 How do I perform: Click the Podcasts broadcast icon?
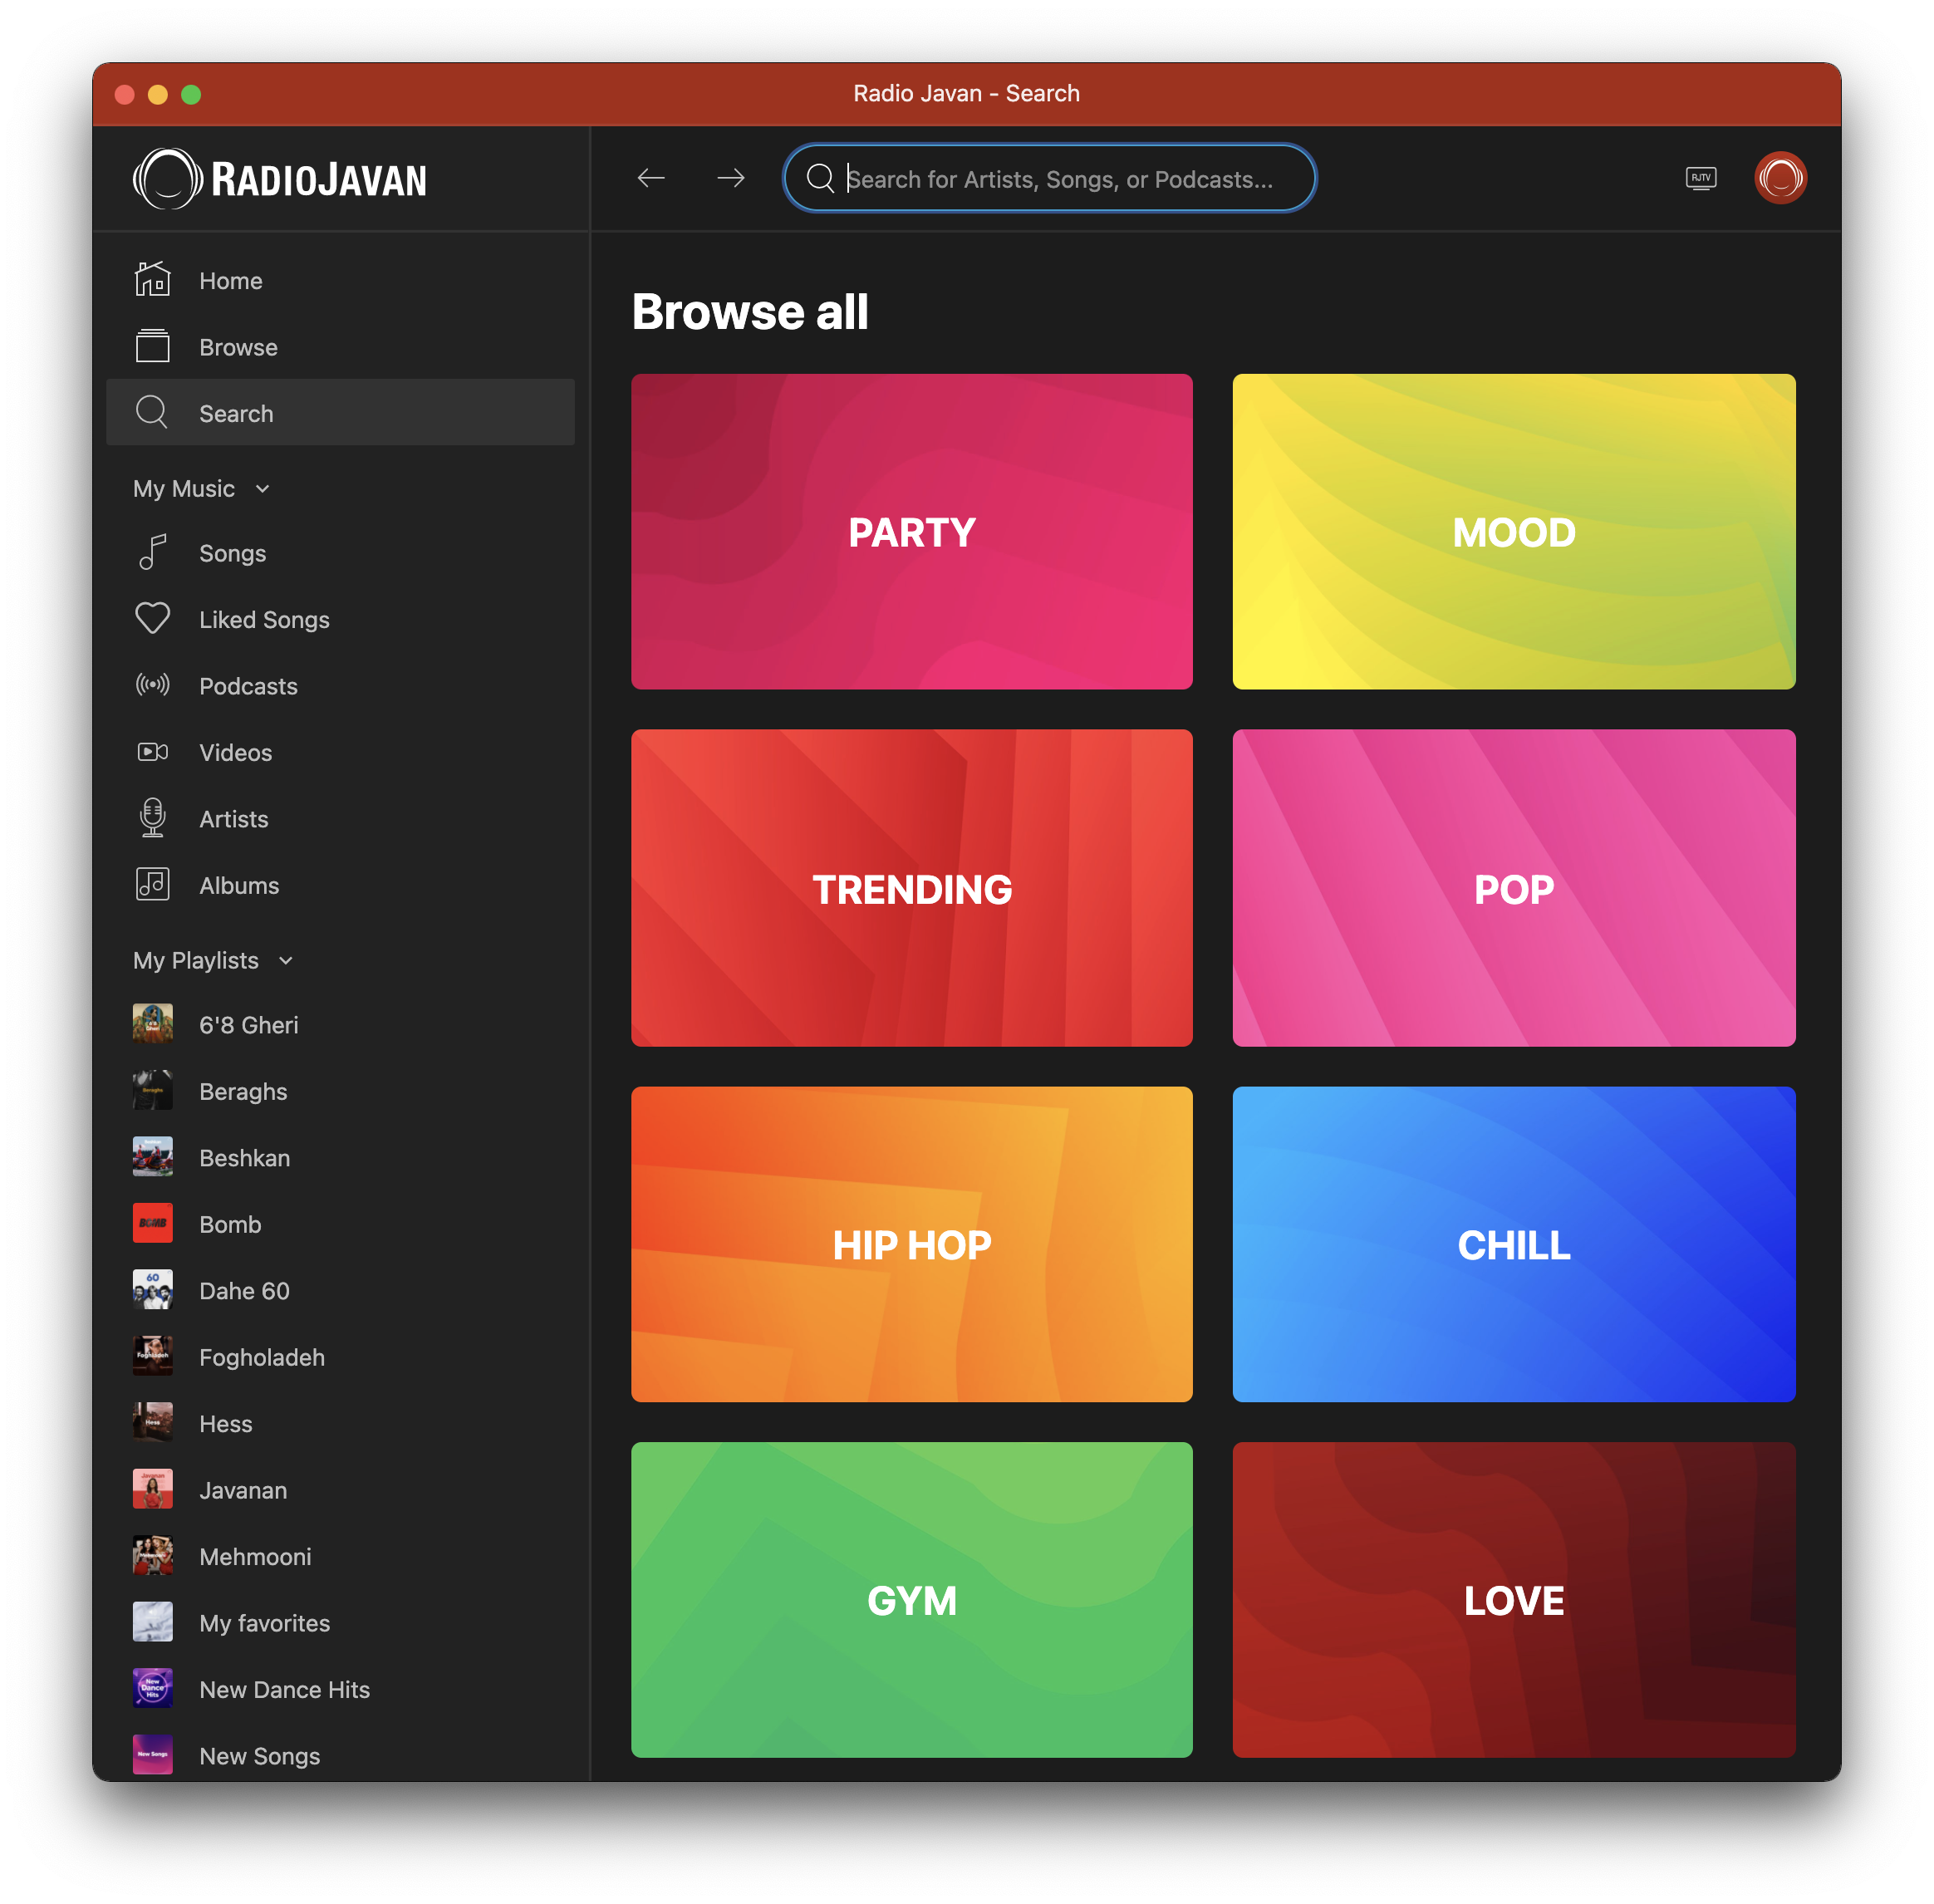[152, 685]
